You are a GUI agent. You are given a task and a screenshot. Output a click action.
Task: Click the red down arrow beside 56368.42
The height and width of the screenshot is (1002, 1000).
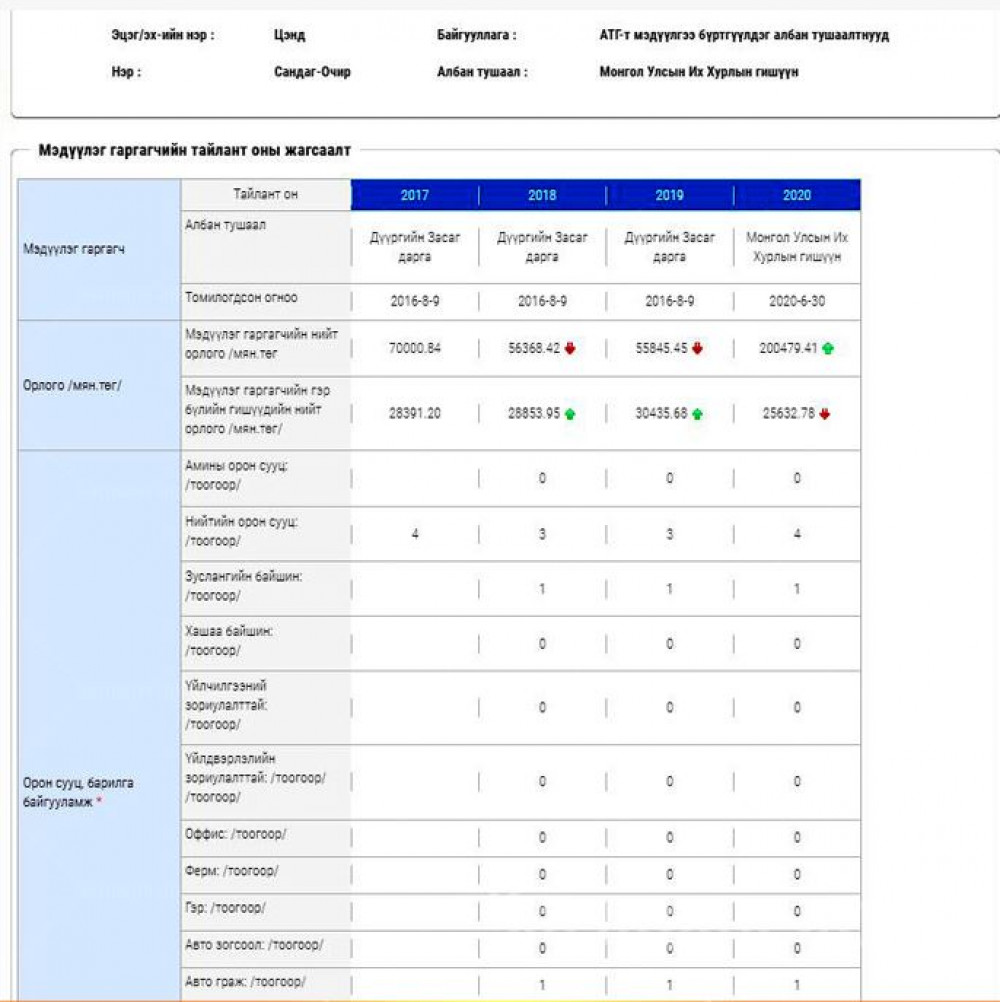(570, 349)
